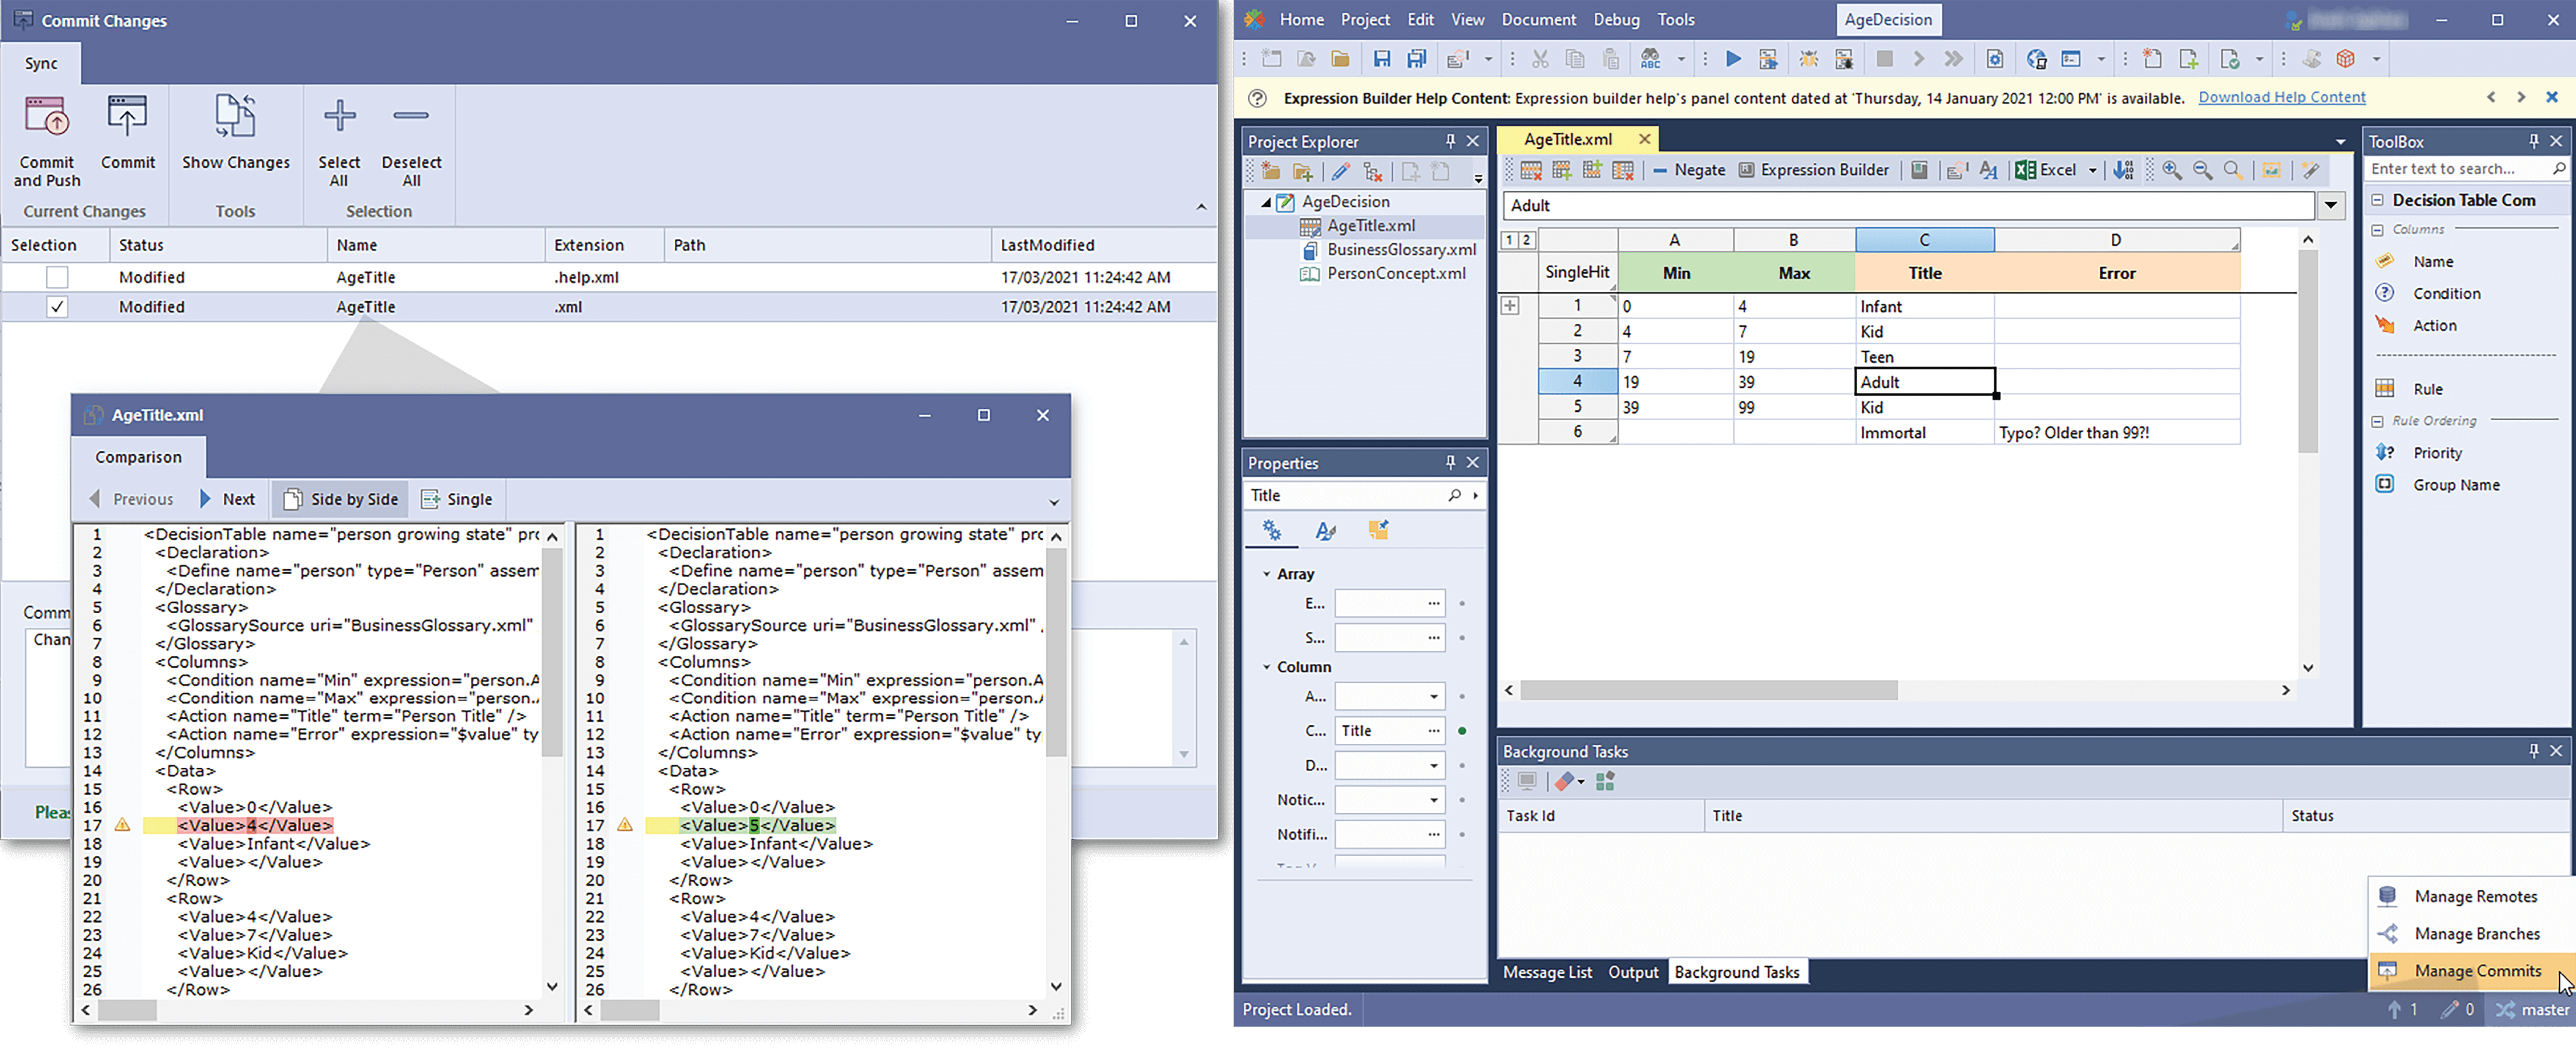Click the Find binoculars ABC icon

[1650, 59]
